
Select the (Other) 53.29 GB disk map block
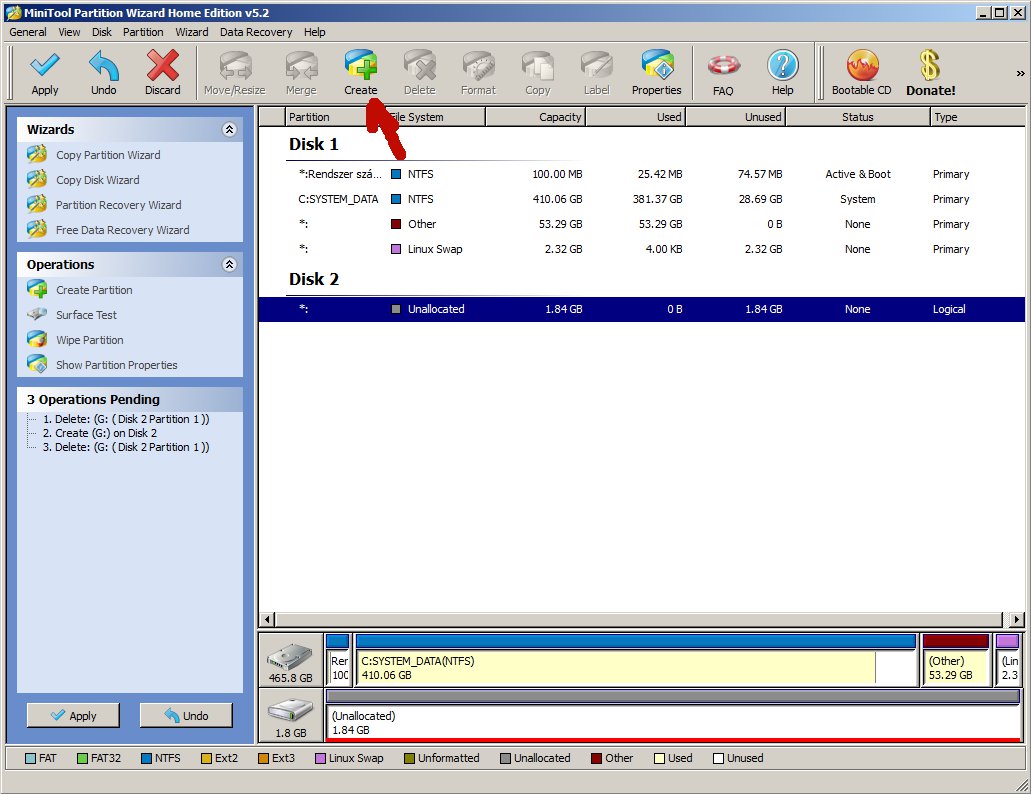[x=956, y=661]
